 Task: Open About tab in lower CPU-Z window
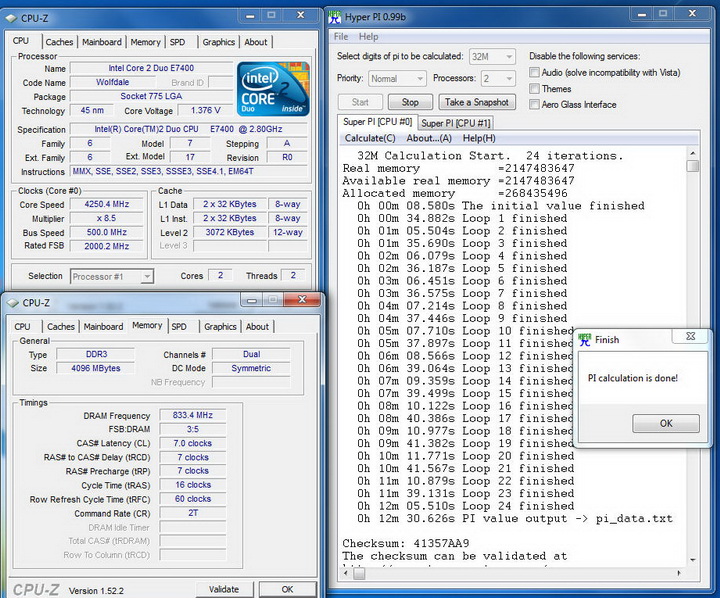(257, 327)
